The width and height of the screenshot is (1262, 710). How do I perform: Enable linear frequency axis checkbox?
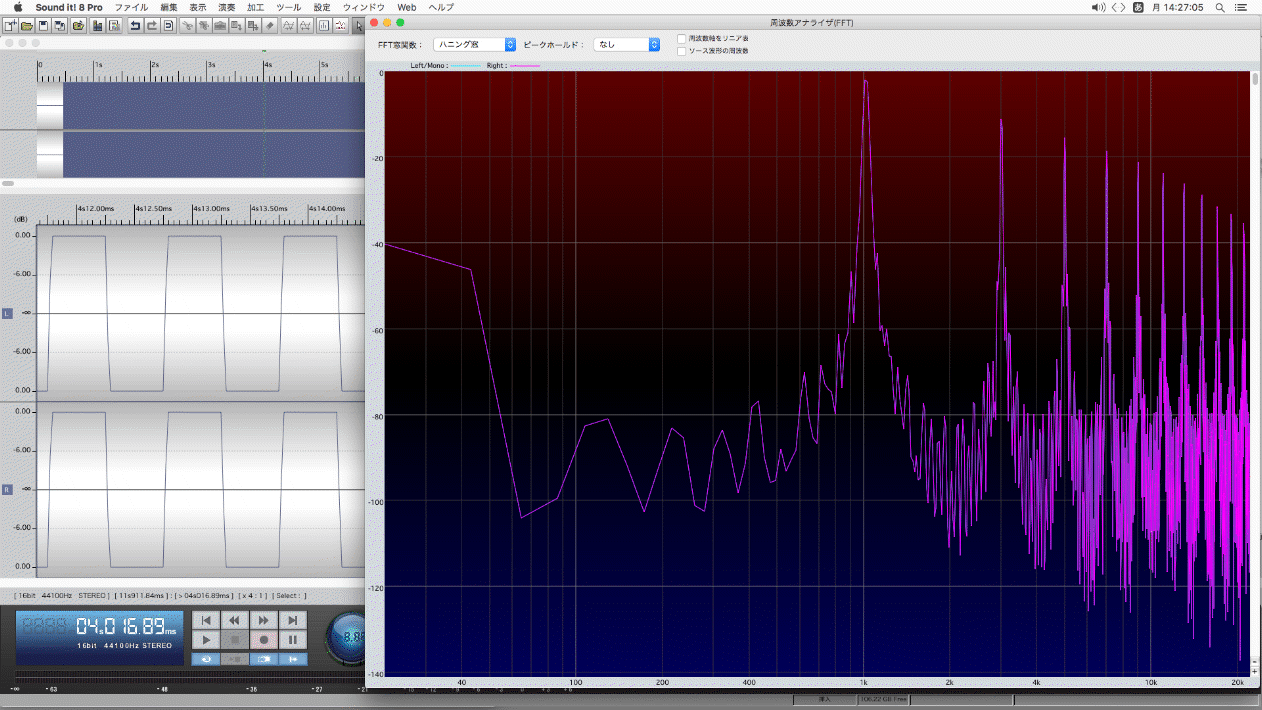681,39
